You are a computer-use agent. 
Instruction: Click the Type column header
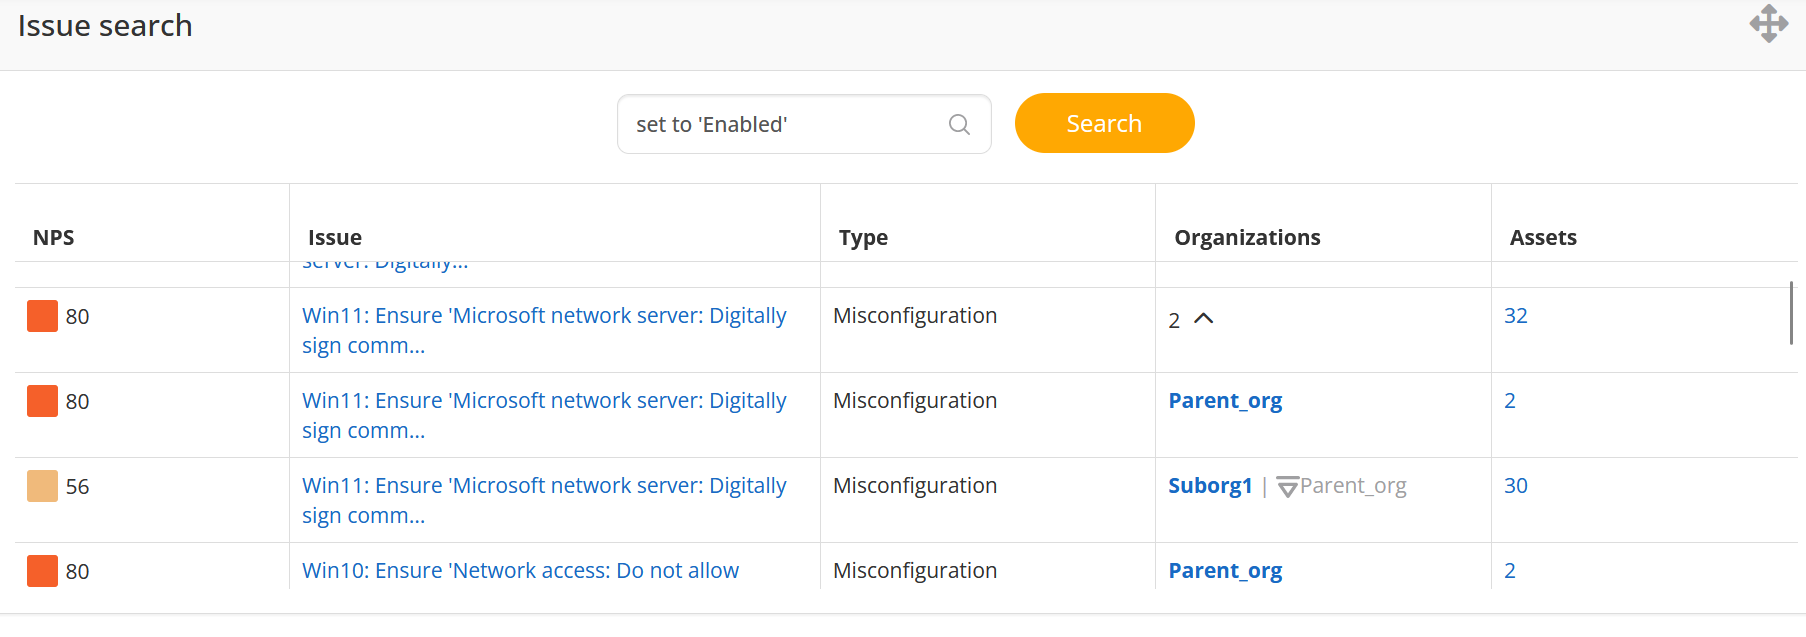tap(863, 238)
